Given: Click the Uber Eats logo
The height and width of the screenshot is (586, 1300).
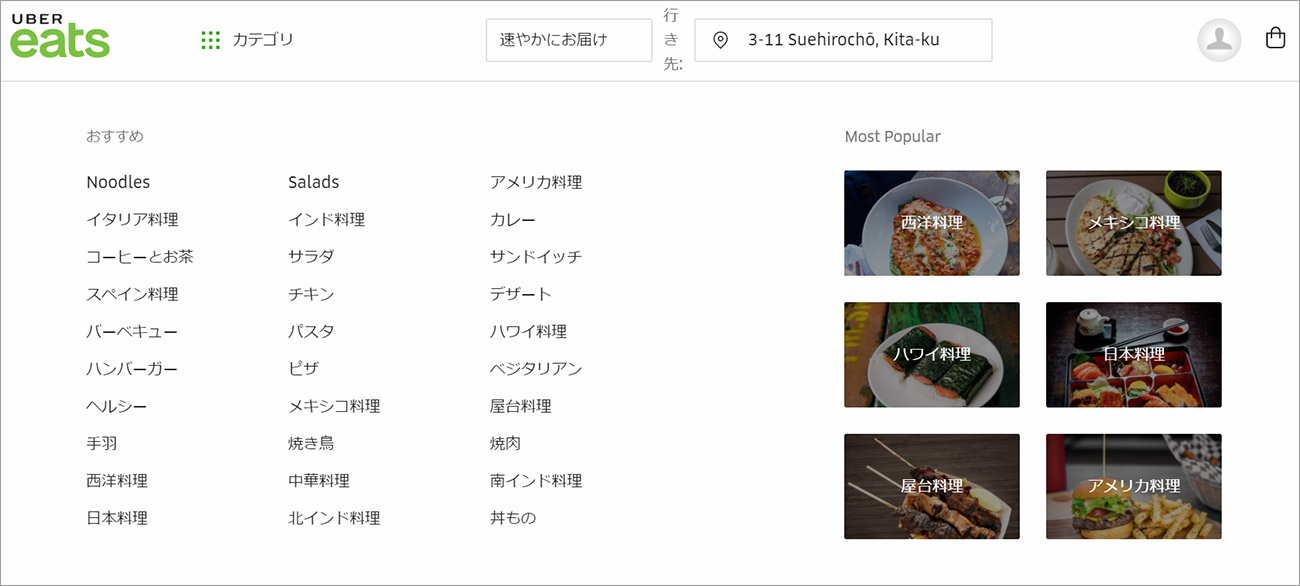Looking at the screenshot, I should click(60, 36).
